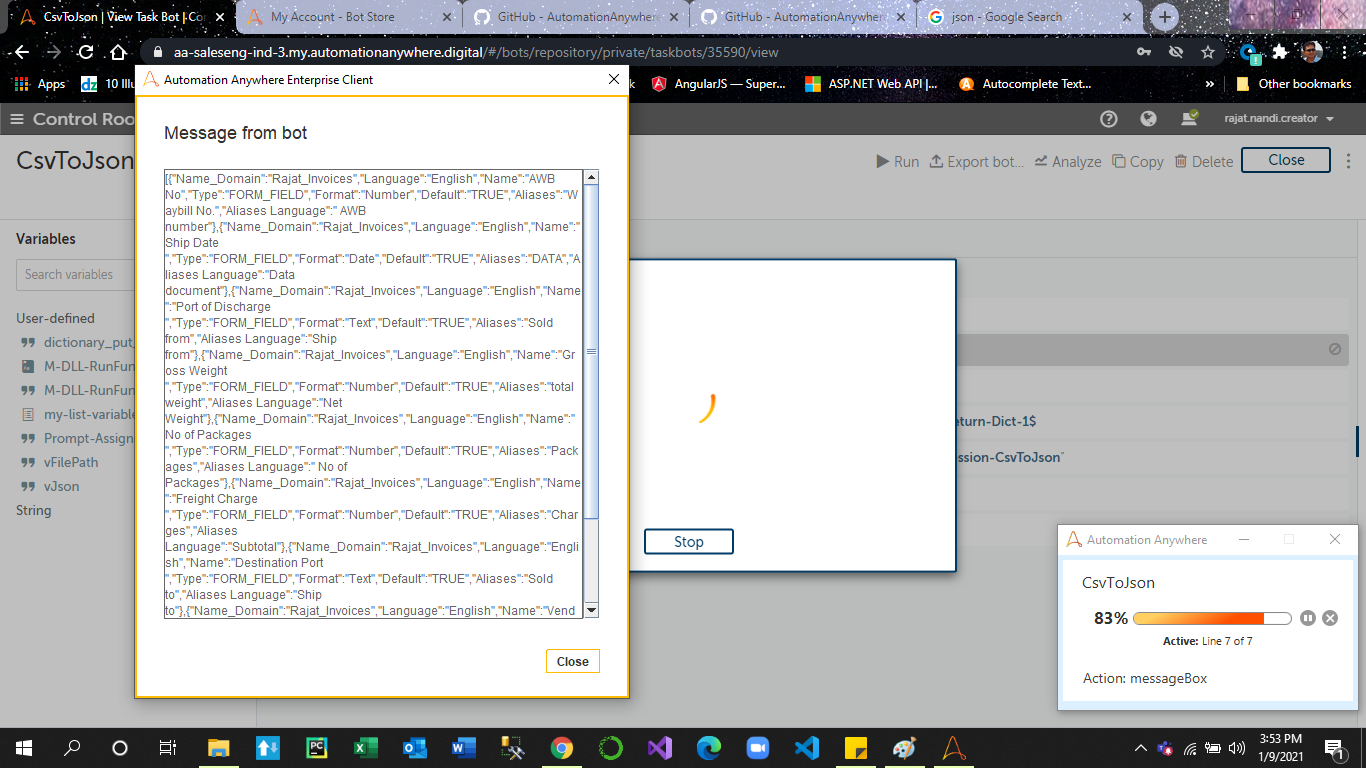
Task: Click the saved passwords key icon
Action: (1143, 52)
